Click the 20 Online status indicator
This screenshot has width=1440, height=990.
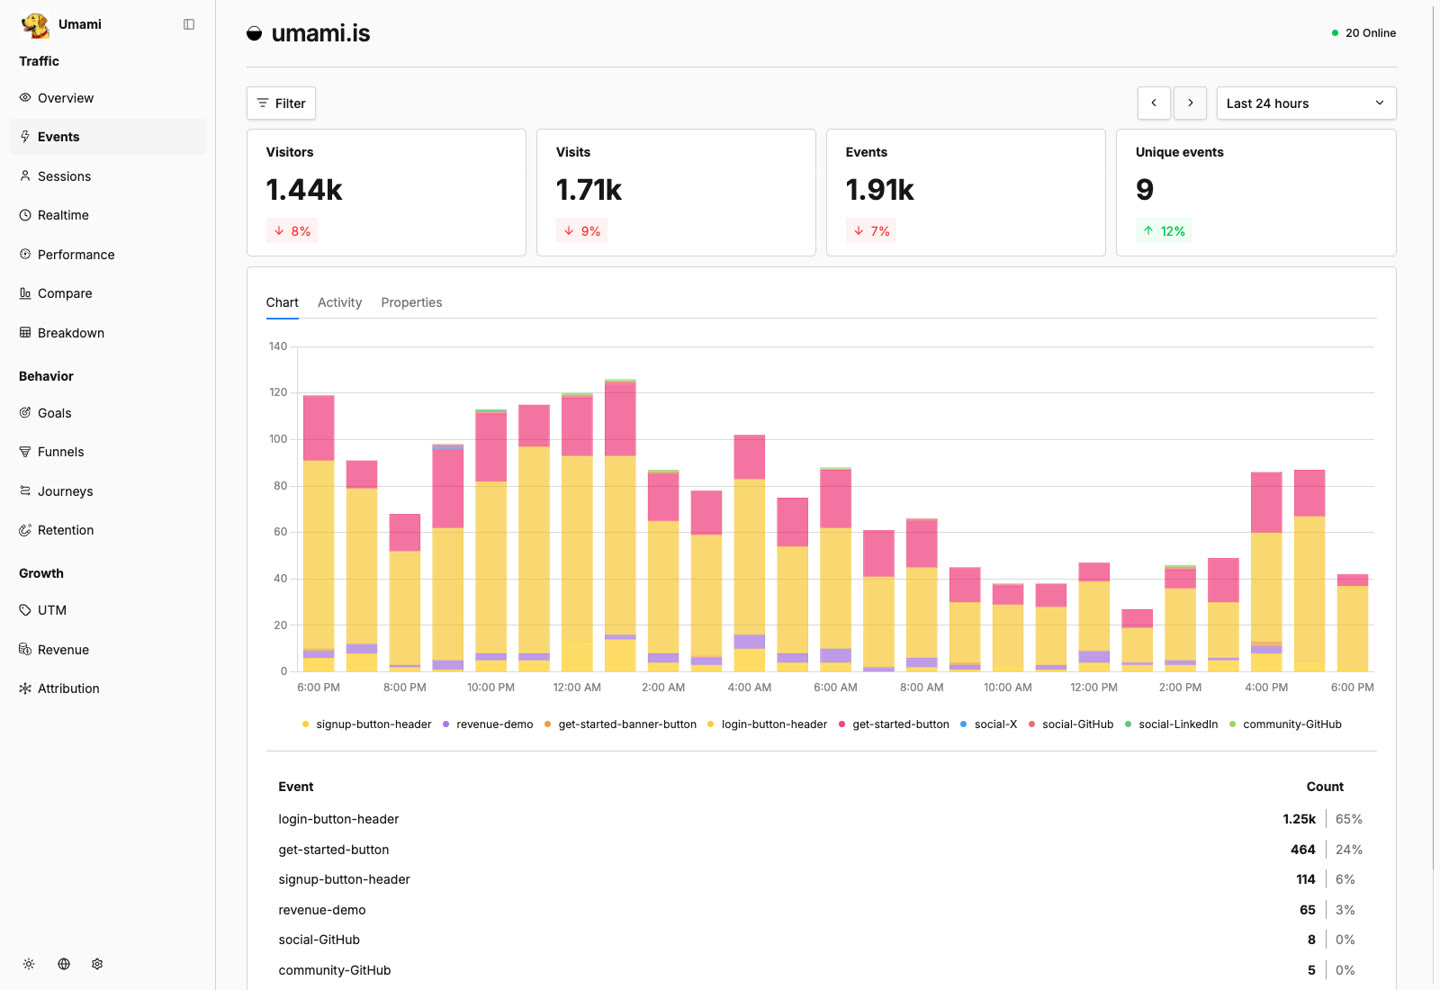(x=1364, y=33)
